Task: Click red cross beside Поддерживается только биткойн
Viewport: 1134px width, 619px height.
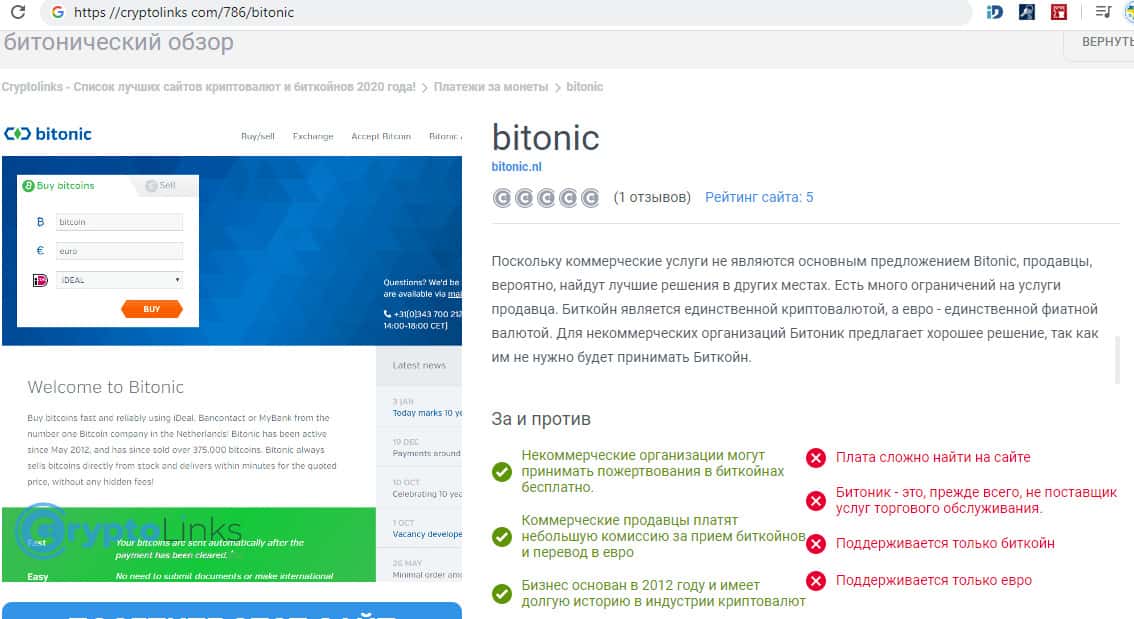Action: (816, 544)
